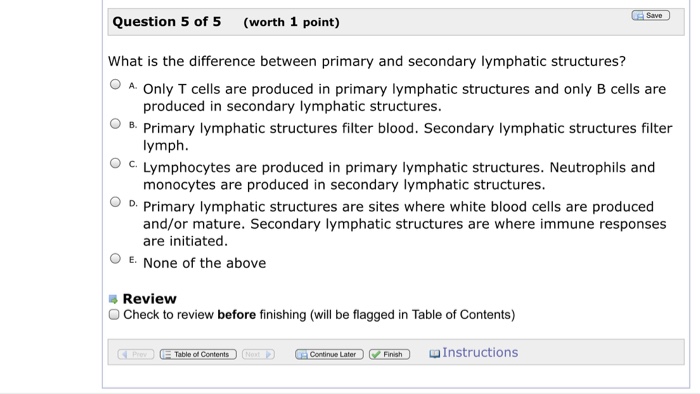
Task: Click the list icon on Table of Contents
Action: coord(166,354)
